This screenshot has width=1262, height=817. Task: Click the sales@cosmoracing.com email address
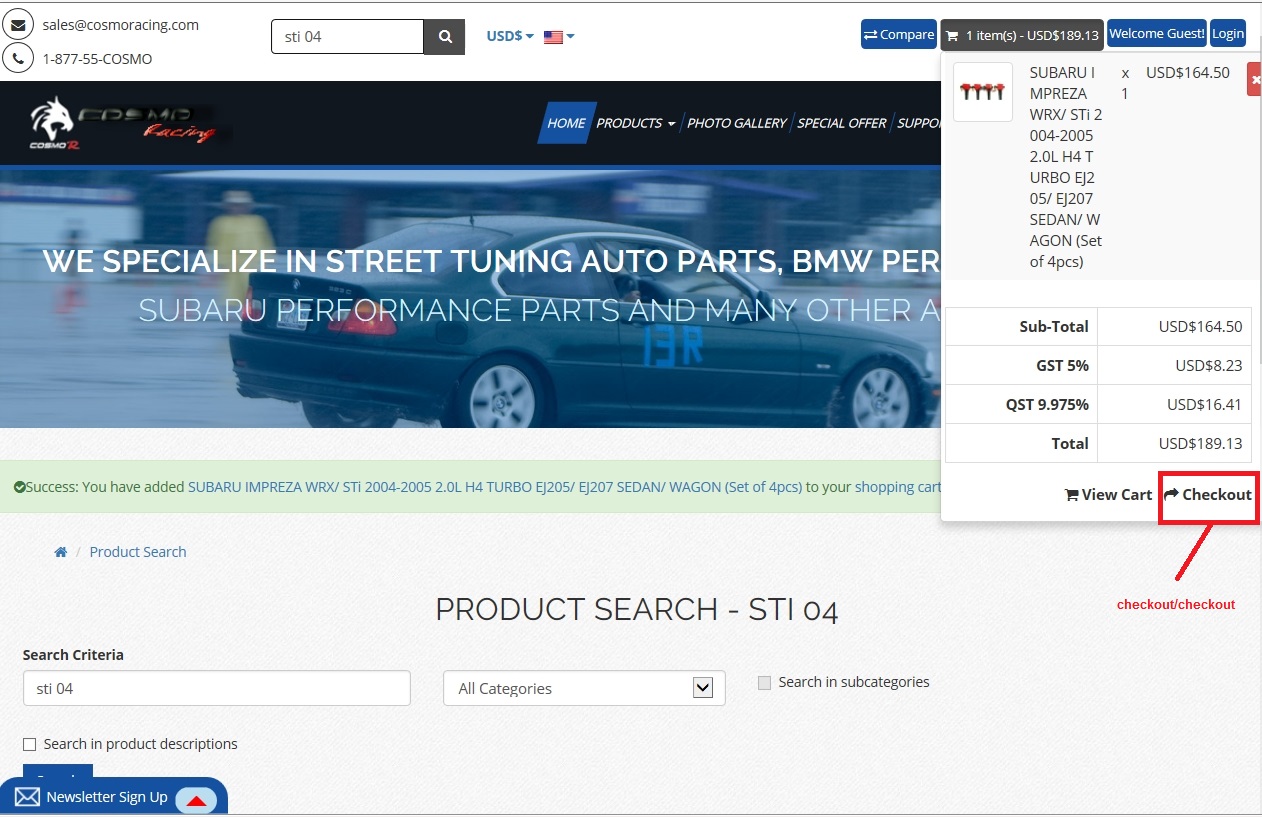point(121,25)
